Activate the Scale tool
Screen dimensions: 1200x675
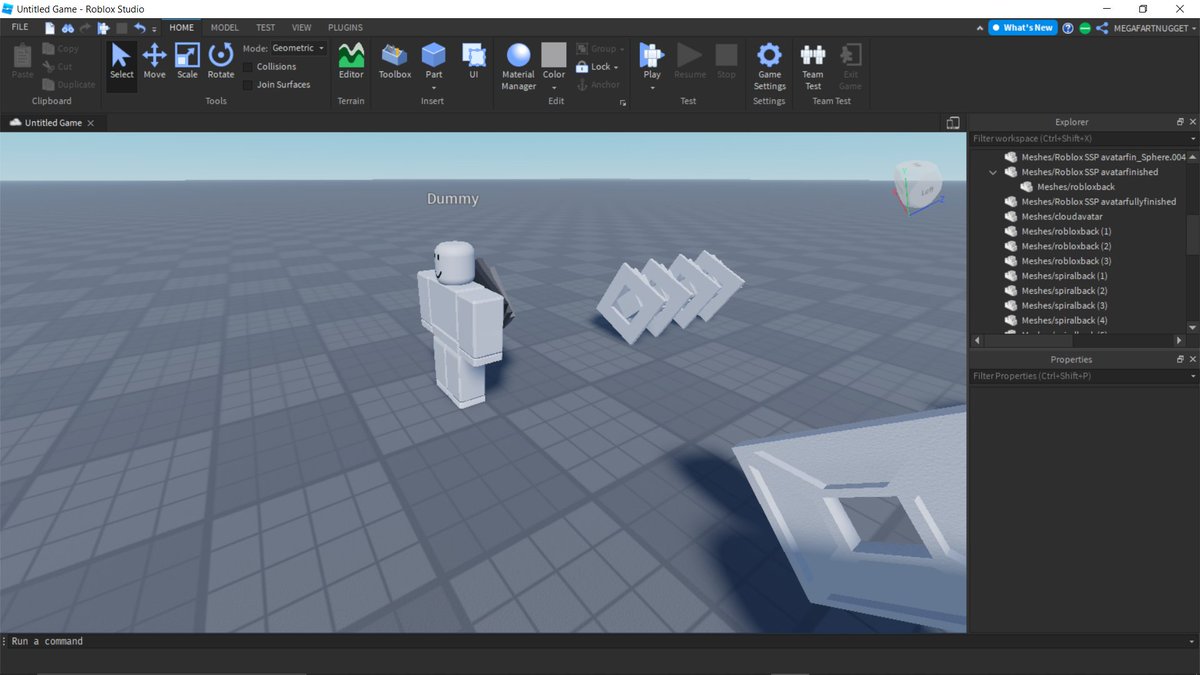[187, 62]
